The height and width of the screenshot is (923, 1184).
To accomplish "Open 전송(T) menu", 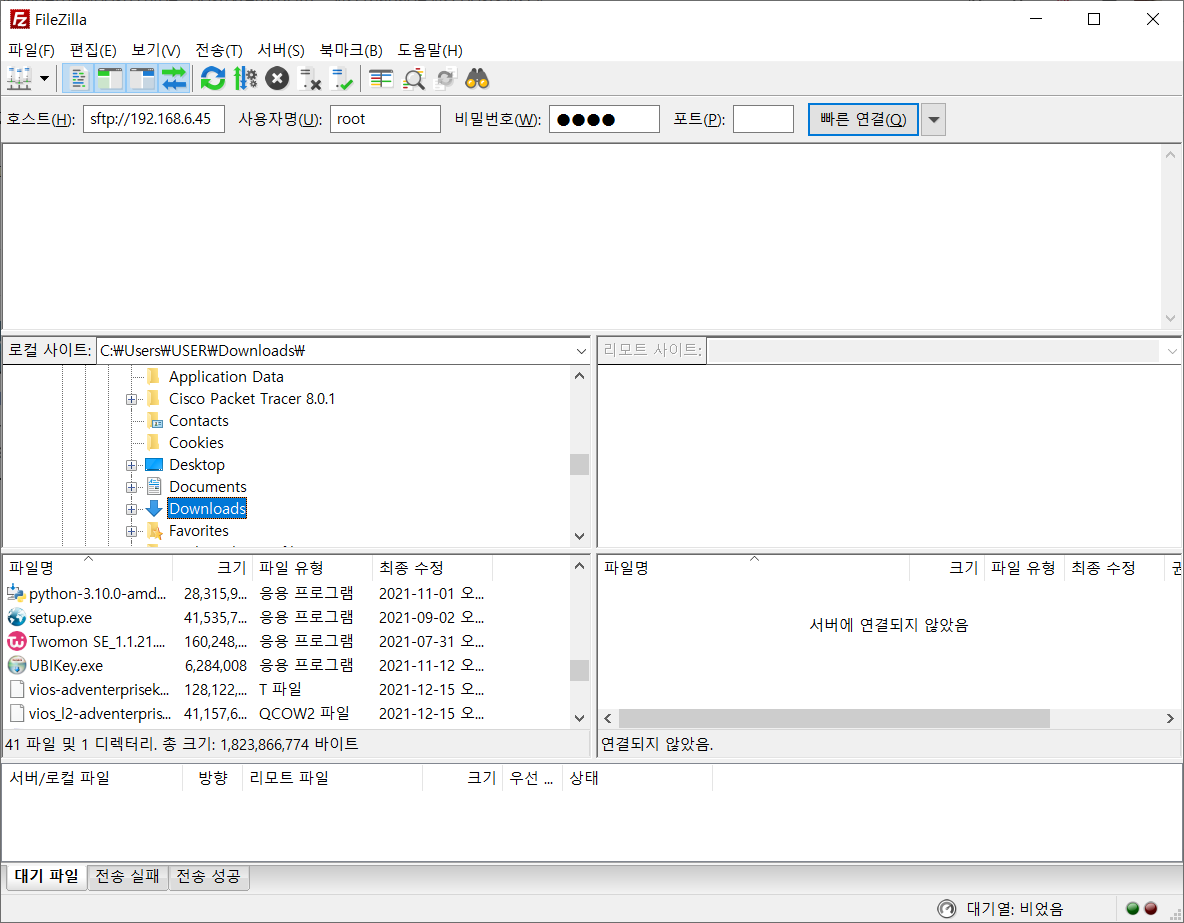I will 219,50.
